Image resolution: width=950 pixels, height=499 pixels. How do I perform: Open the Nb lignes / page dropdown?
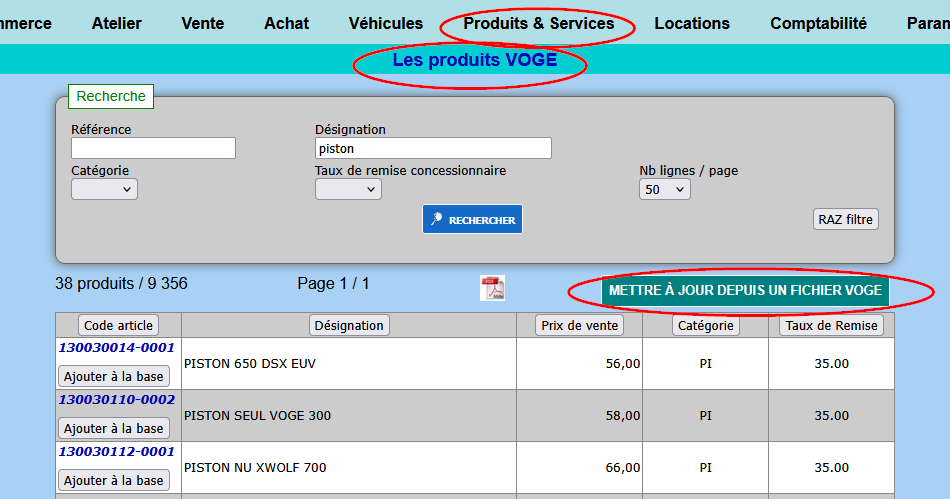coord(664,189)
